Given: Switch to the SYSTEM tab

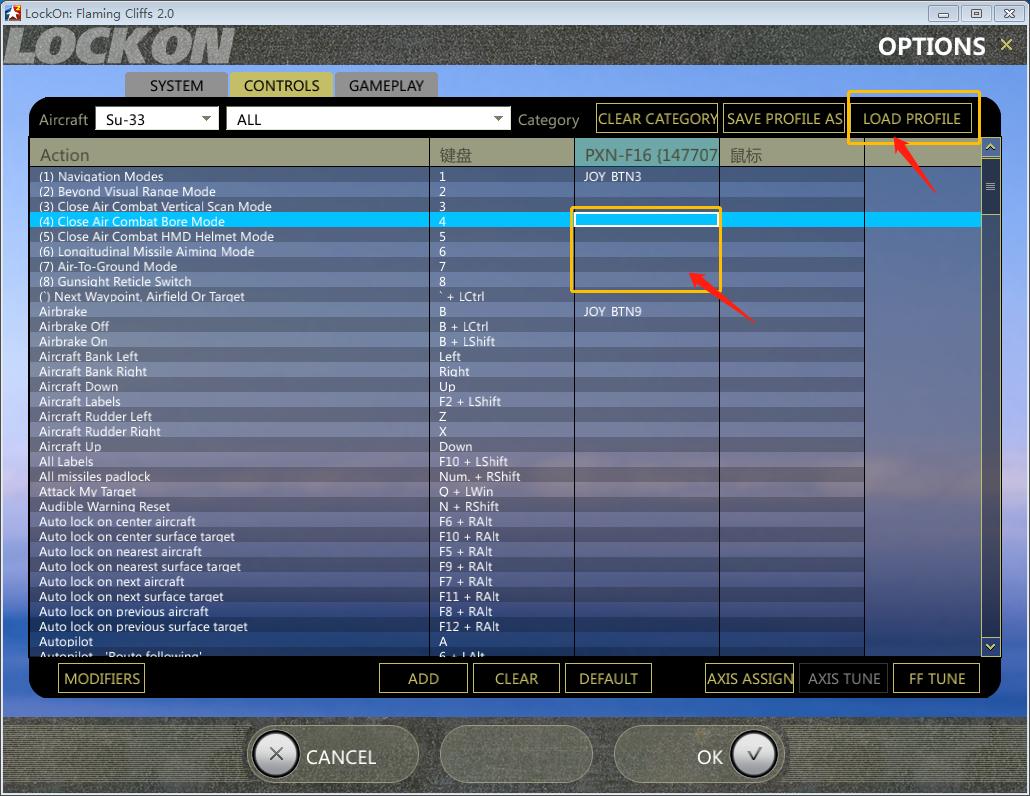Looking at the screenshot, I should (176, 85).
